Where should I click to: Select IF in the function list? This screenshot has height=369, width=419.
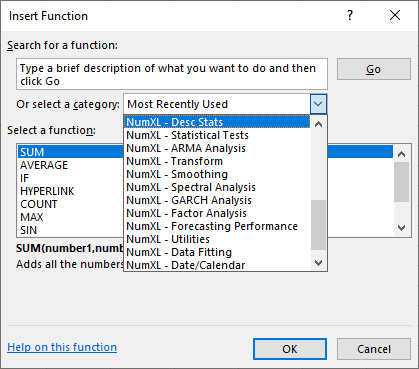tap(71, 178)
